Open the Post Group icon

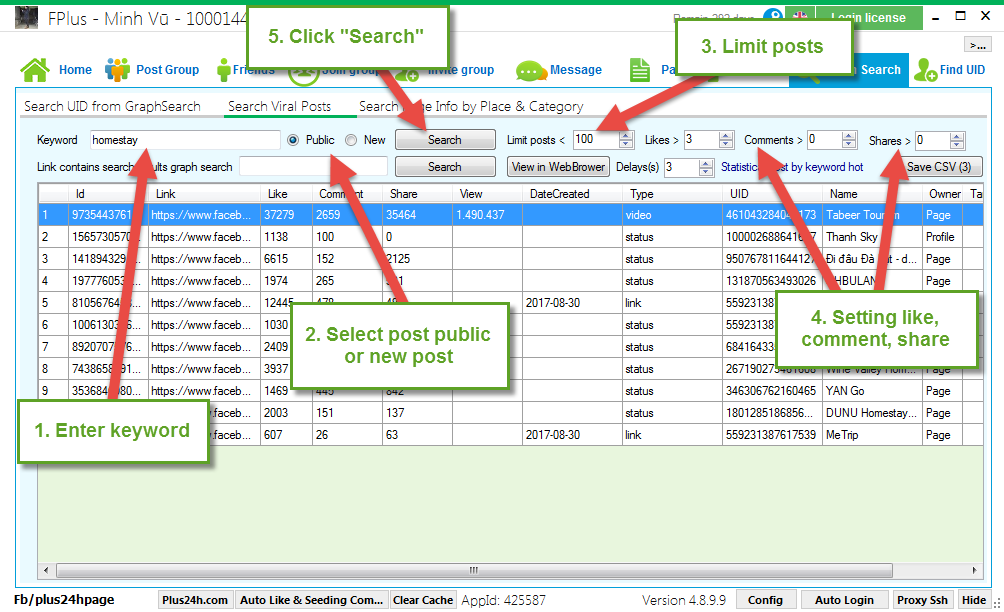pyautogui.click(x=117, y=70)
